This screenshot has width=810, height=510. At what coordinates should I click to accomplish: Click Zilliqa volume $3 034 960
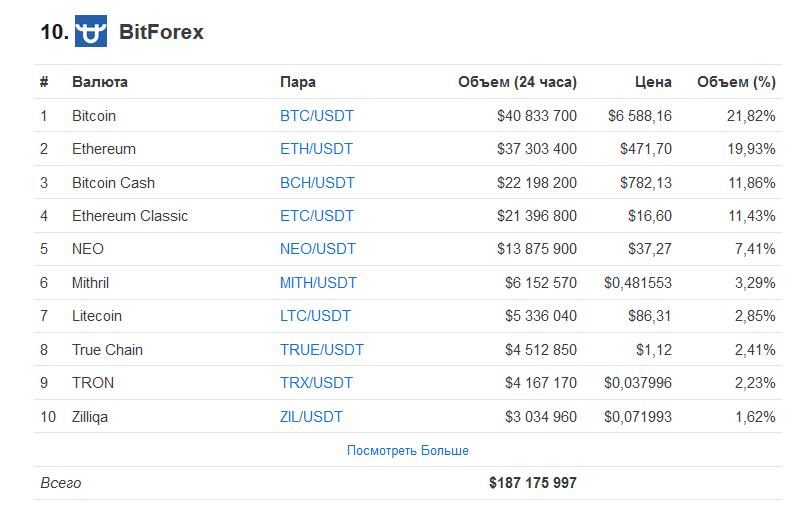pos(541,417)
